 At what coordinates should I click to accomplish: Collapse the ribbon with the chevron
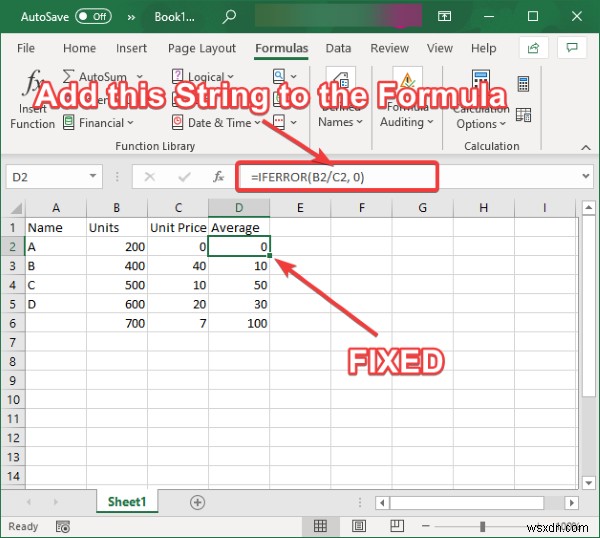coord(585,147)
